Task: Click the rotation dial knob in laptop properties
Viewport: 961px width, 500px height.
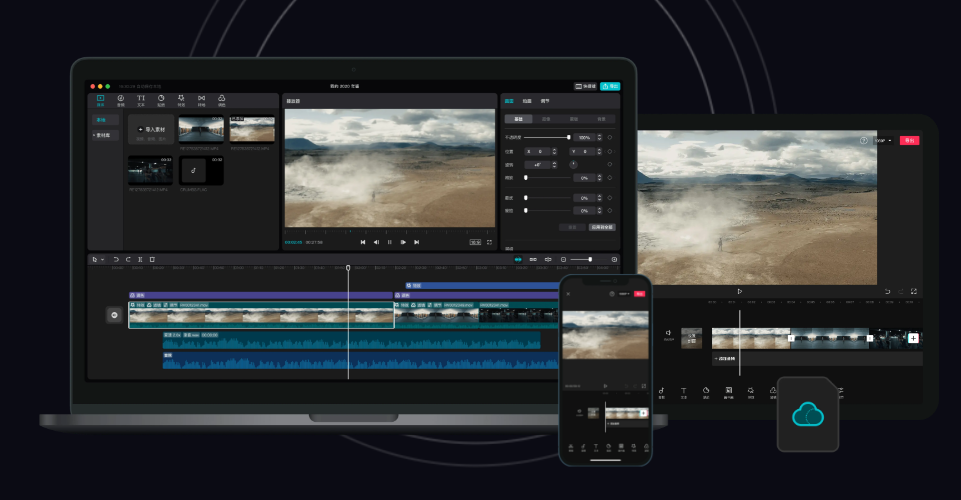Action: tap(573, 165)
